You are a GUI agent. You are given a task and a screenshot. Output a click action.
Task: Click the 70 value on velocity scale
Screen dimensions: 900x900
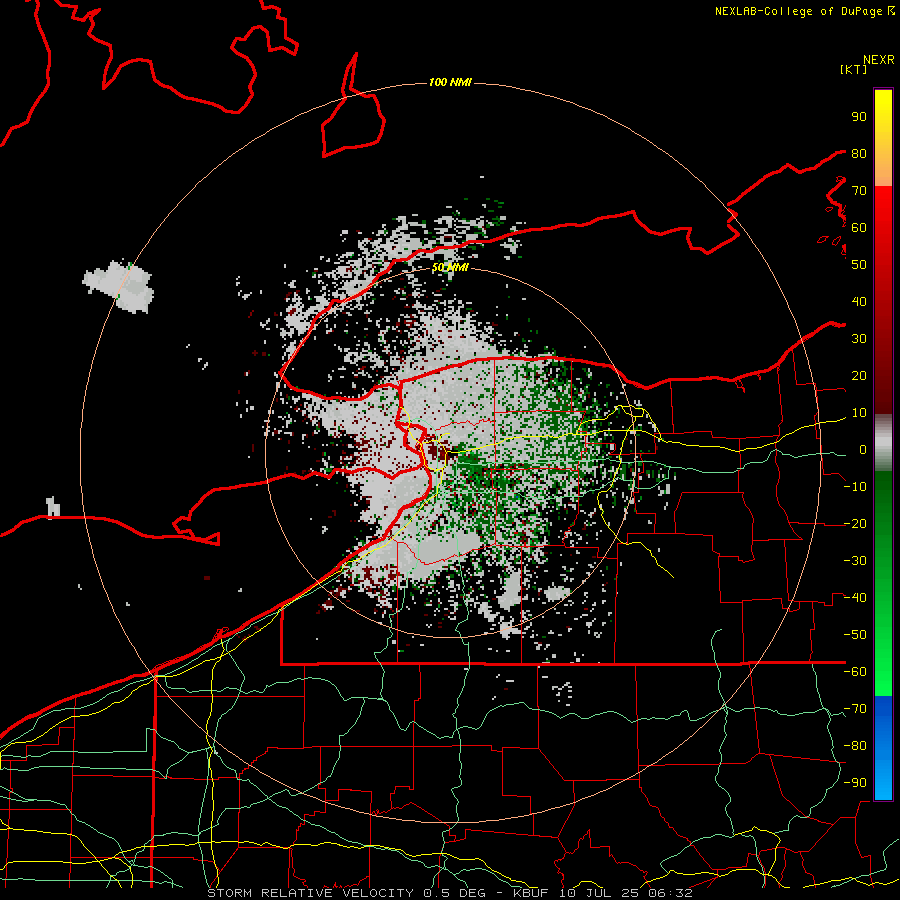(x=859, y=191)
